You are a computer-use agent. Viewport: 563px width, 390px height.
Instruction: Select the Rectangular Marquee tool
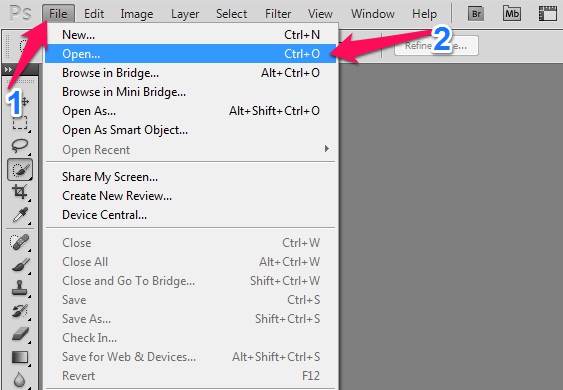click(x=20, y=123)
